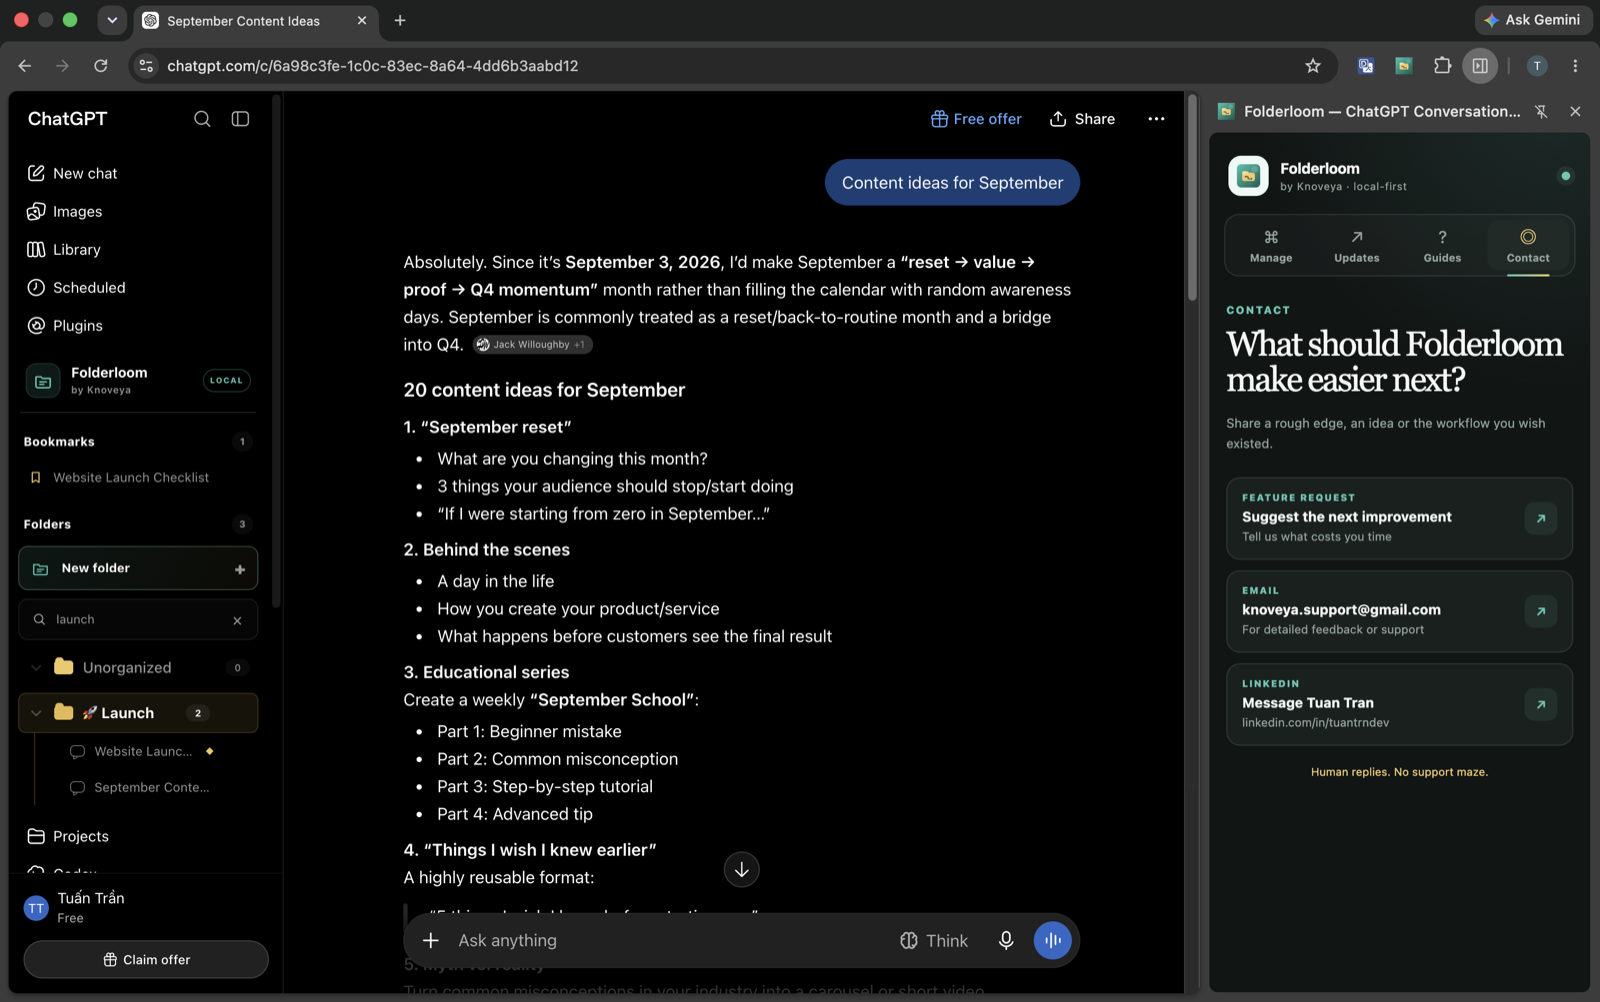This screenshot has height=1002, width=1600.
Task: Click the Folderloom logo in sidebar
Action: coord(43,380)
